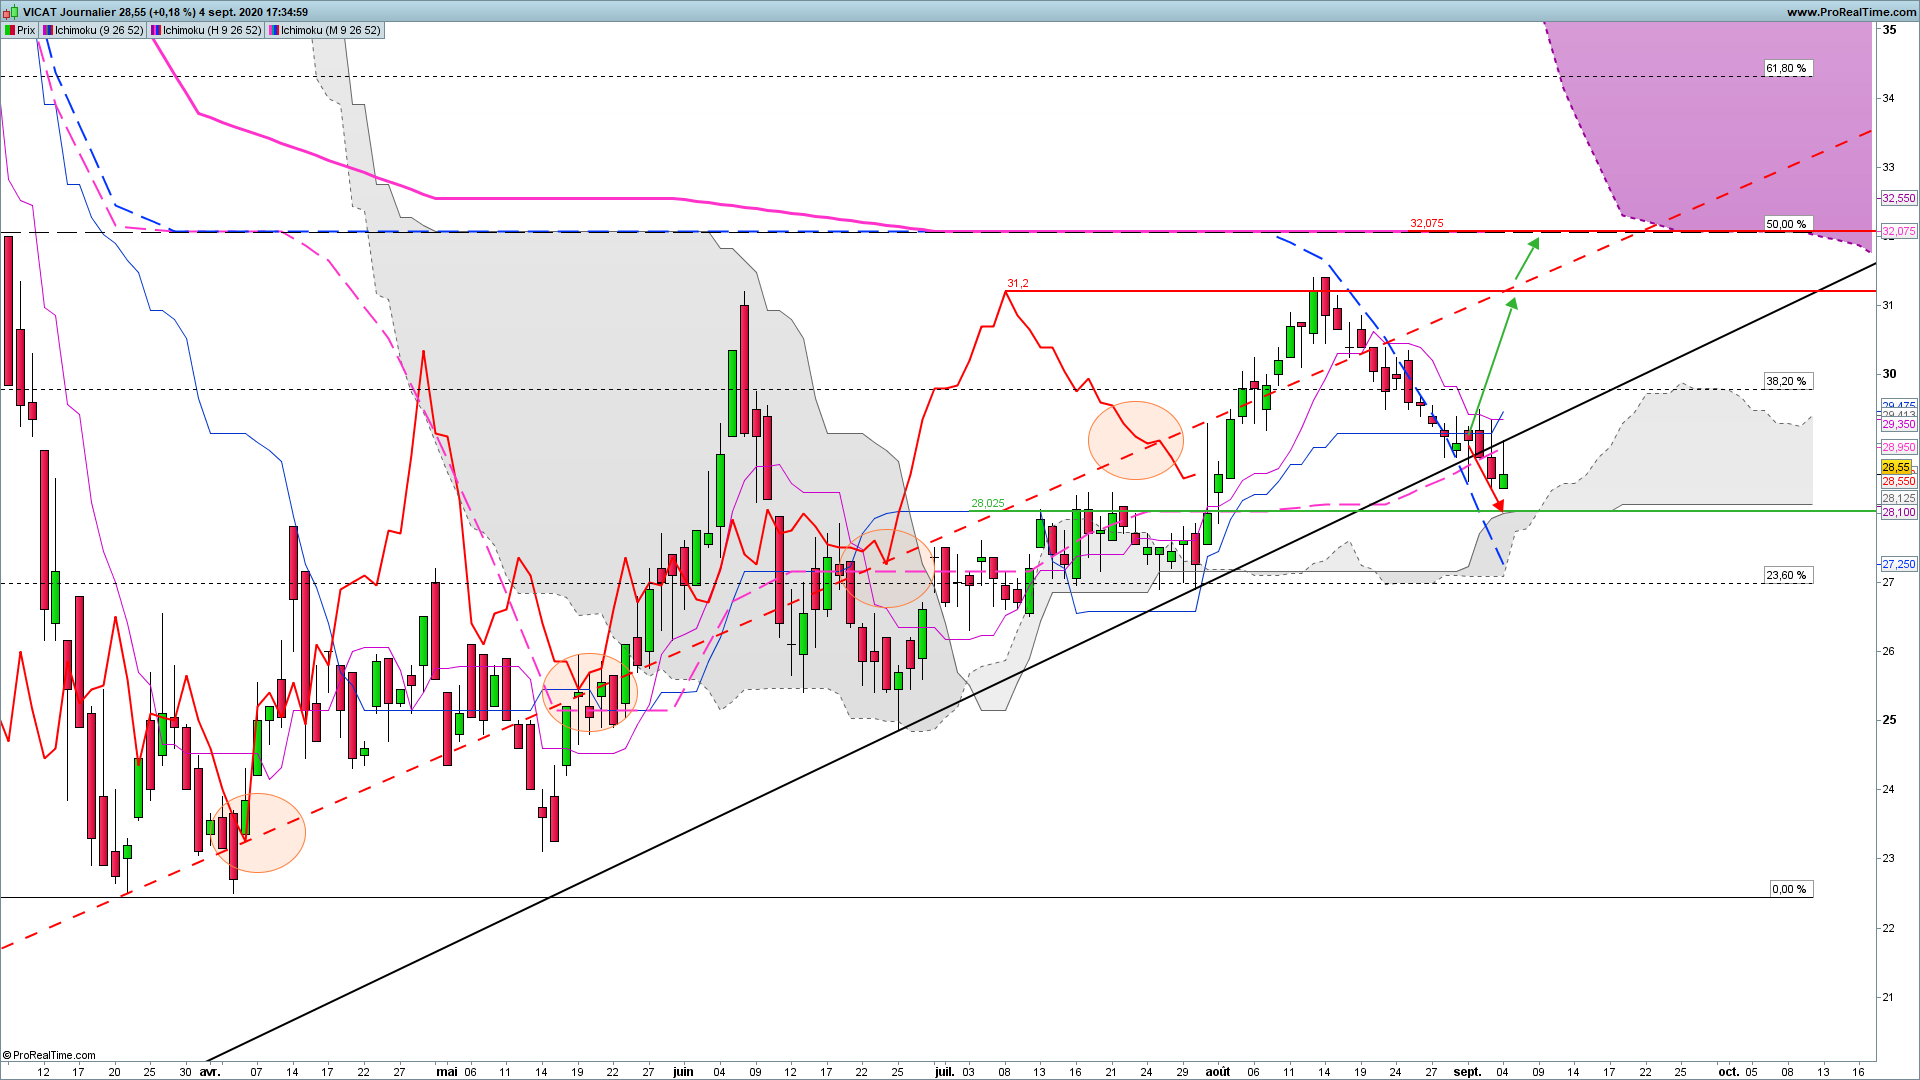The image size is (1920, 1080).
Task: Click the 31,2 red resistance line label
Action: (x=1018, y=284)
